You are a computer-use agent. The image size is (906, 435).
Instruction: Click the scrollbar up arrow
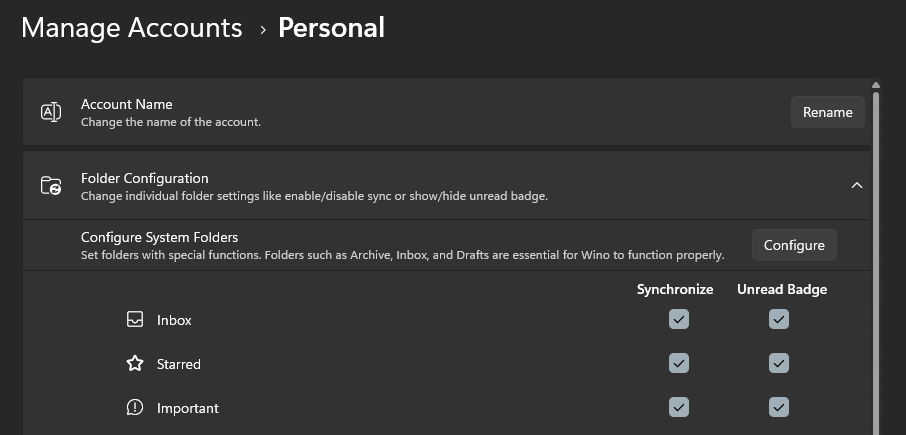coord(875,85)
